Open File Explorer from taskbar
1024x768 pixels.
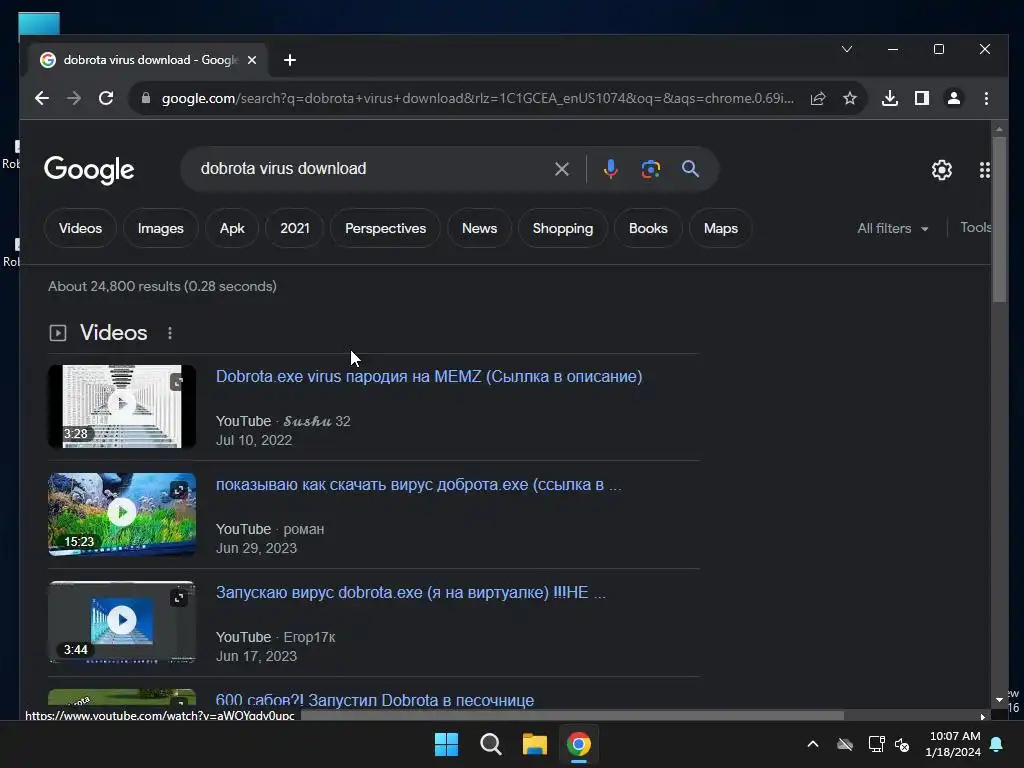[x=534, y=744]
